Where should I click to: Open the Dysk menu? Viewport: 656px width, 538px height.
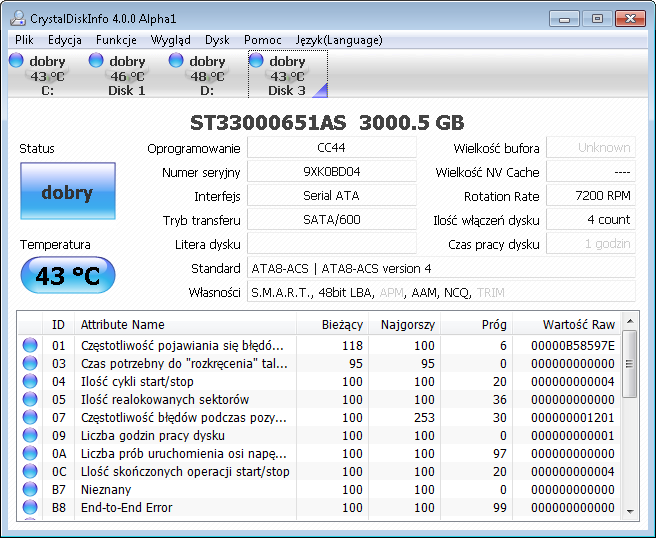pyautogui.click(x=217, y=40)
